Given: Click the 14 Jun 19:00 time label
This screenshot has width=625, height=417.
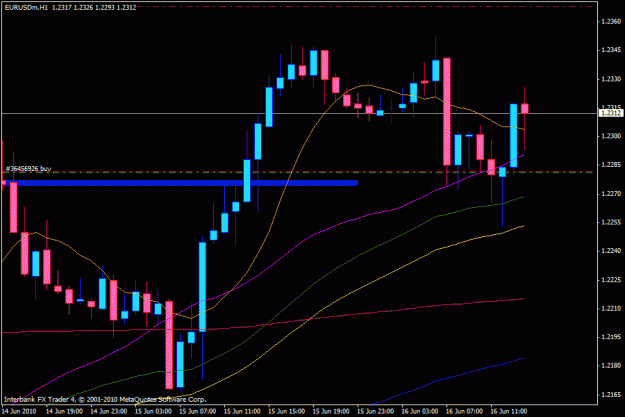Looking at the screenshot, I should (x=64, y=411).
